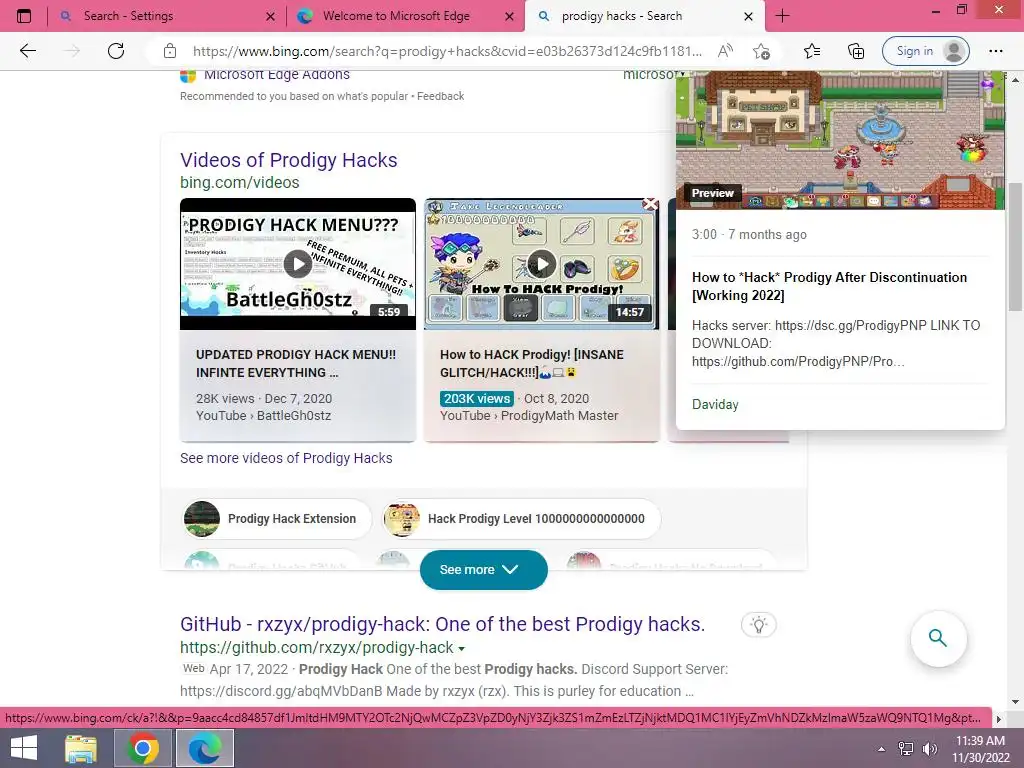
Task: Close the Welcome to Microsoft Edge tab
Action: pos(509,16)
